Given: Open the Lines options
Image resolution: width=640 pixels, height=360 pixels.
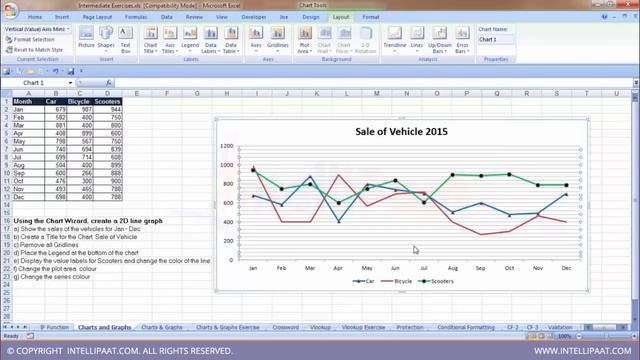Looking at the screenshot, I should click(x=417, y=40).
